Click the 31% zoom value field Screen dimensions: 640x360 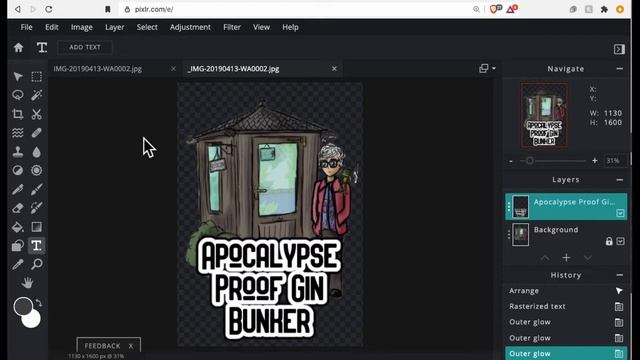pyautogui.click(x=614, y=161)
